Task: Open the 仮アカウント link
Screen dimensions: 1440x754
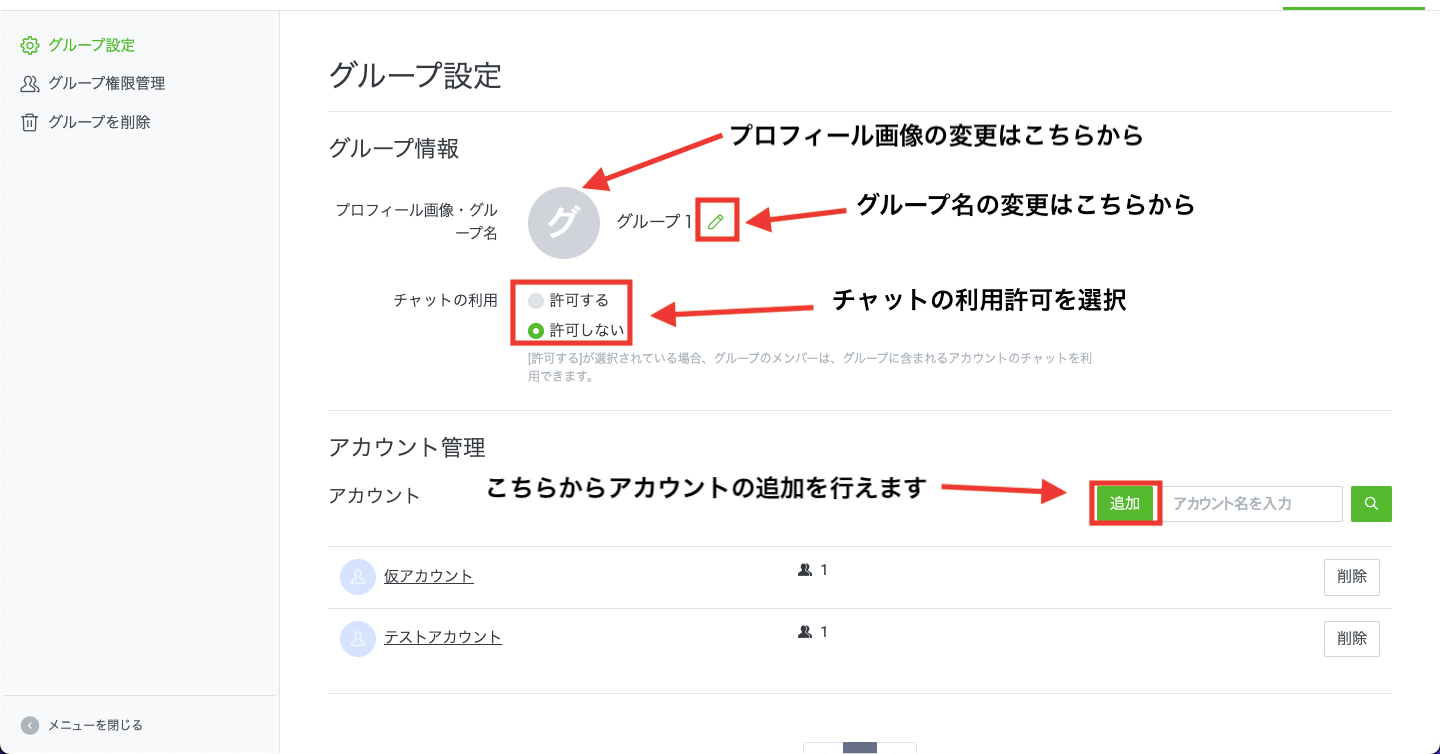Action: [429, 576]
